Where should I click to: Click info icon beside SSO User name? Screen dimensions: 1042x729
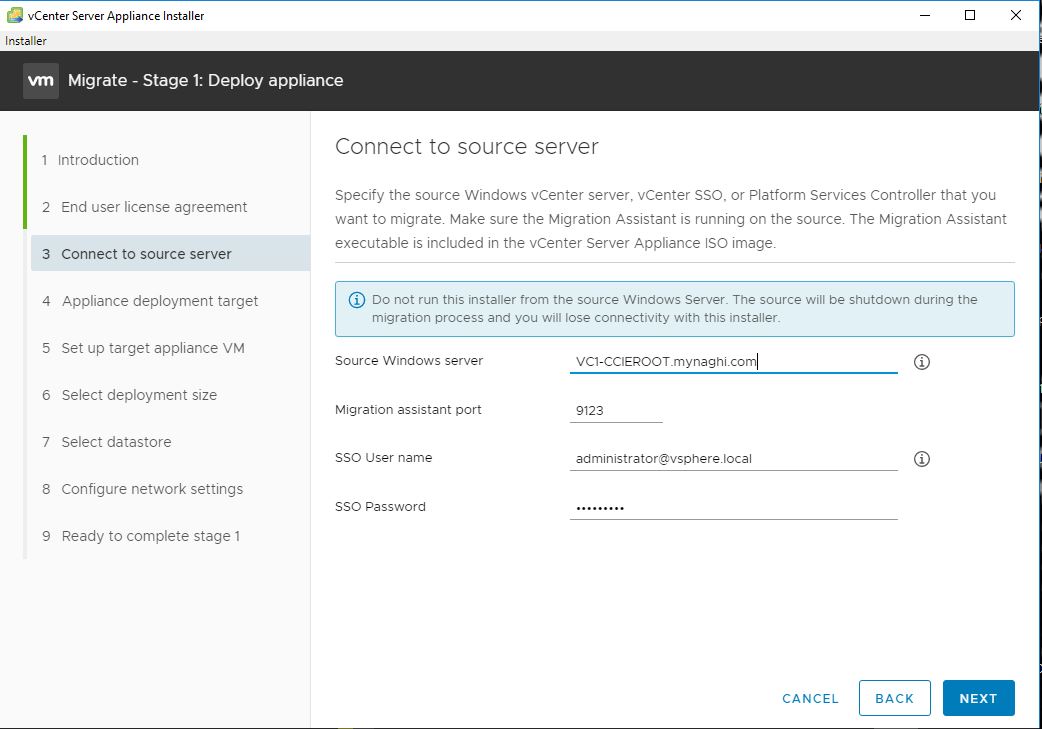922,459
